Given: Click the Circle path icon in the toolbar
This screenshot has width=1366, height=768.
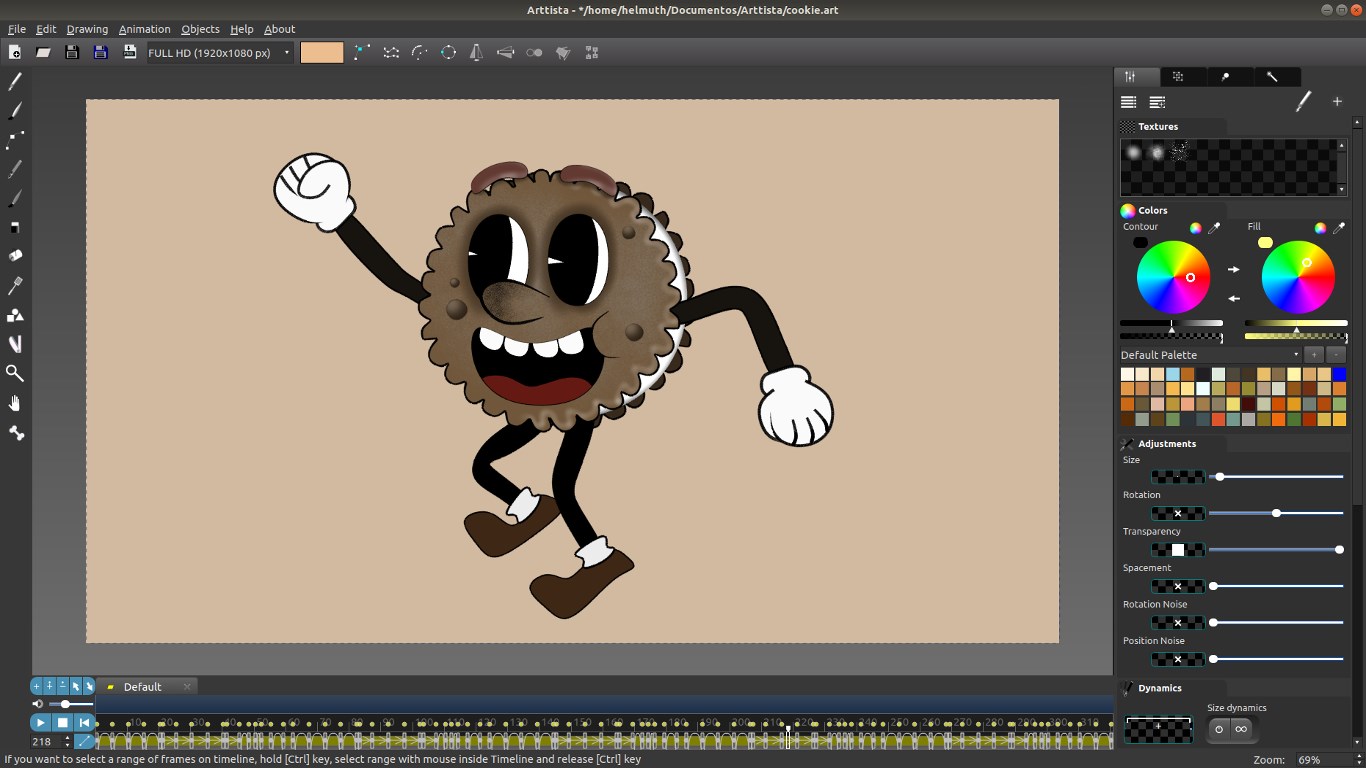Looking at the screenshot, I should pyautogui.click(x=448, y=52).
